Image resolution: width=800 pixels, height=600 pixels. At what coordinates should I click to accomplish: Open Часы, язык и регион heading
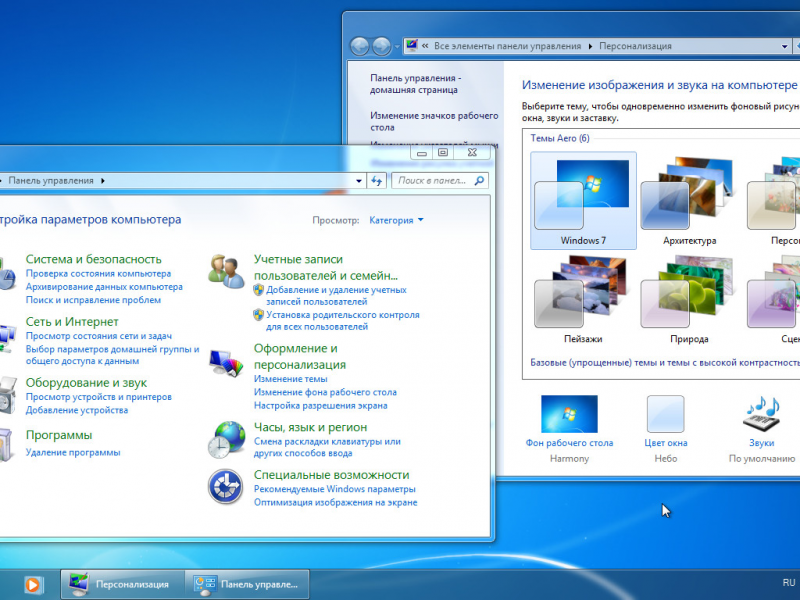311,428
